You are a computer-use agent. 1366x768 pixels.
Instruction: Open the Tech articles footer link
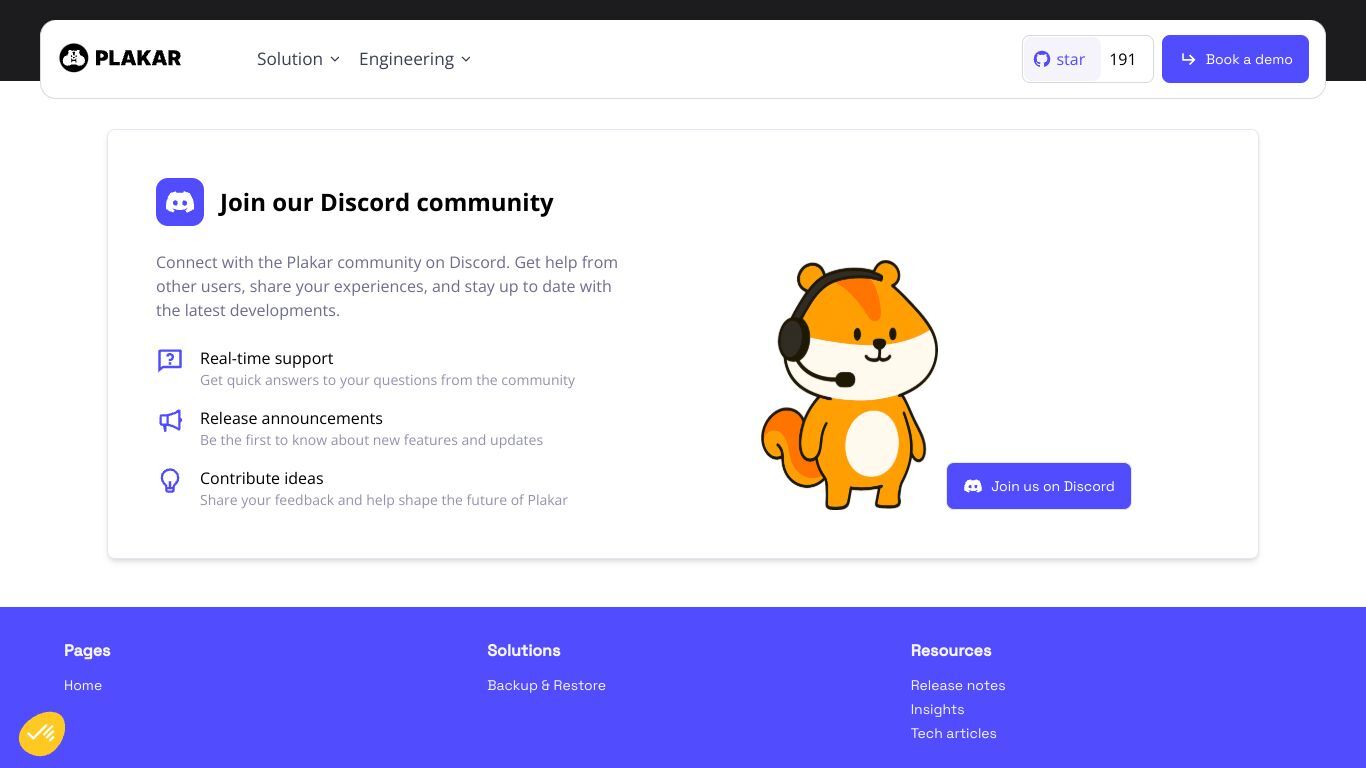[953, 733]
